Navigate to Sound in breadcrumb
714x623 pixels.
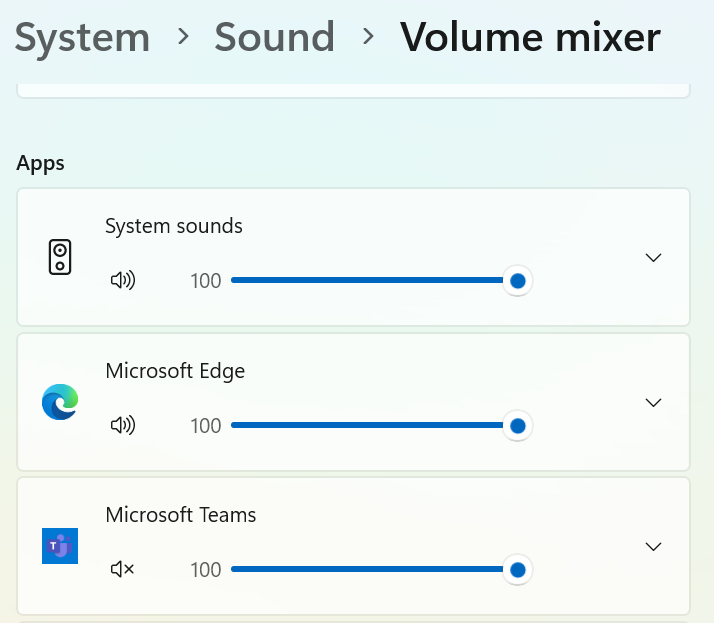tap(275, 37)
